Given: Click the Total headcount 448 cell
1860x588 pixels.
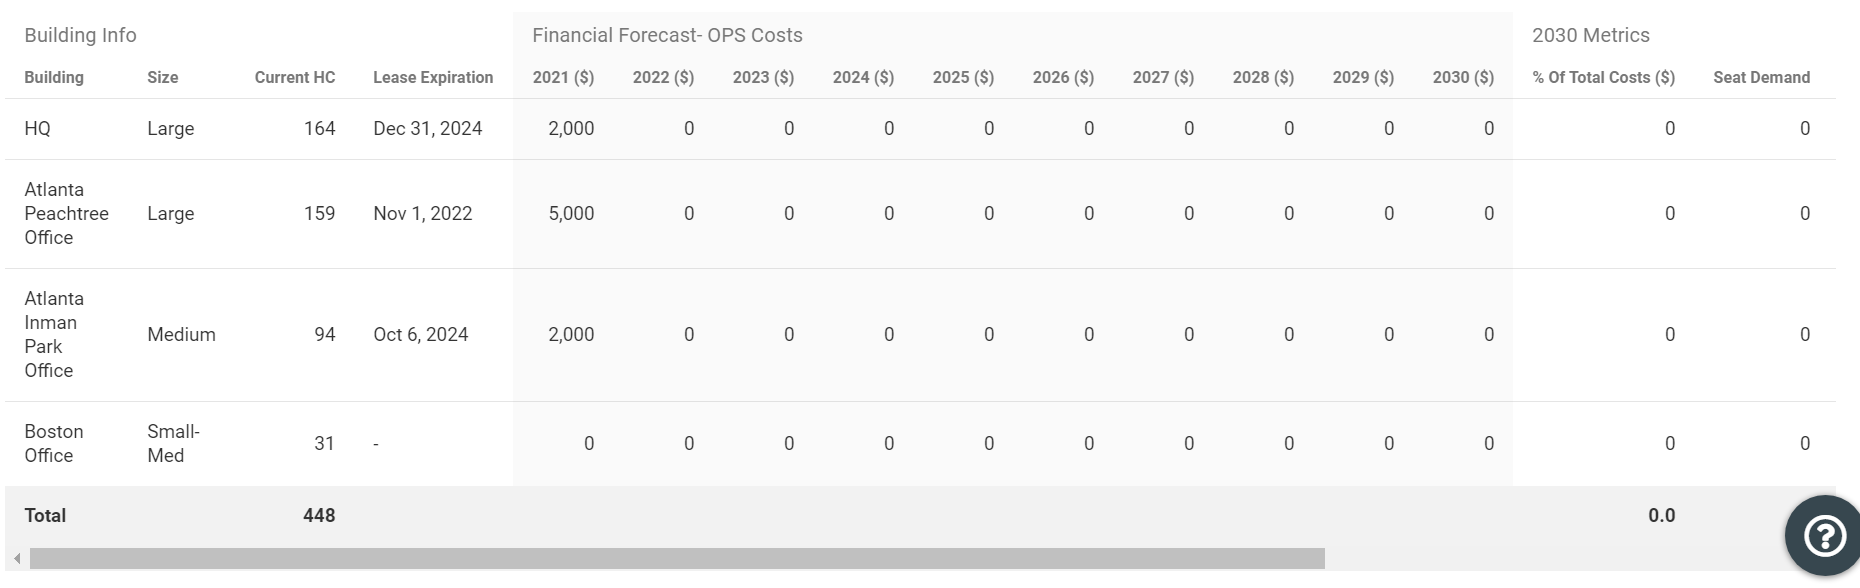Looking at the screenshot, I should click(x=319, y=516).
